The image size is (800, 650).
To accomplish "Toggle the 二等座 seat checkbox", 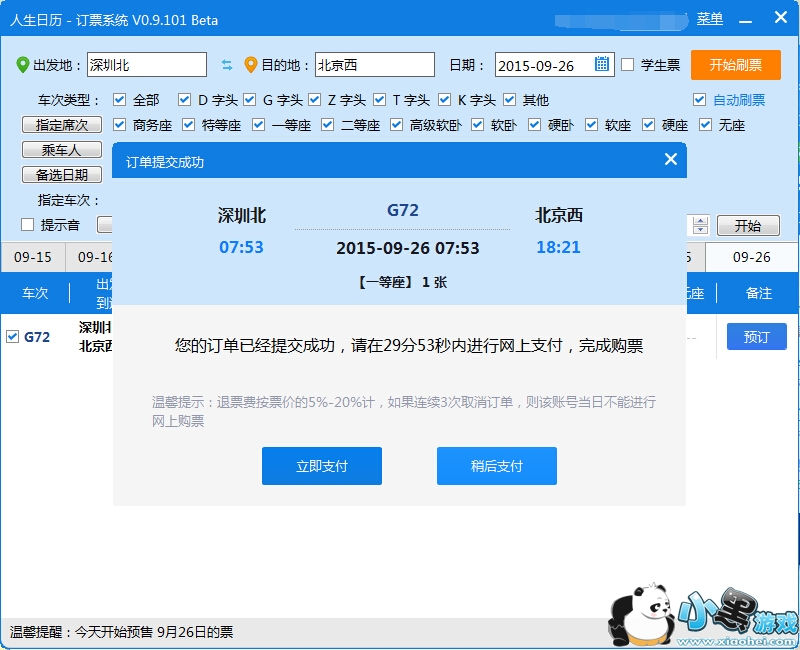I will pyautogui.click(x=328, y=124).
